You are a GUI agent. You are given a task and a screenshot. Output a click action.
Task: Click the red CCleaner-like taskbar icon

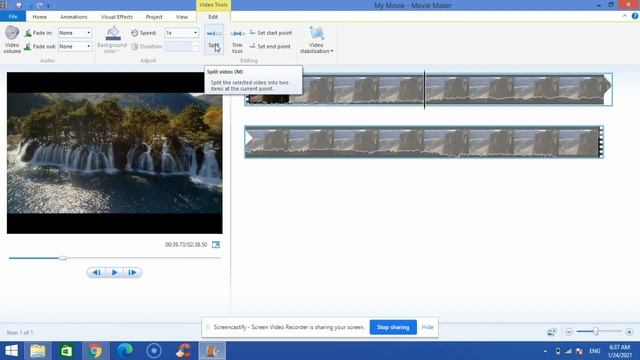183,351
